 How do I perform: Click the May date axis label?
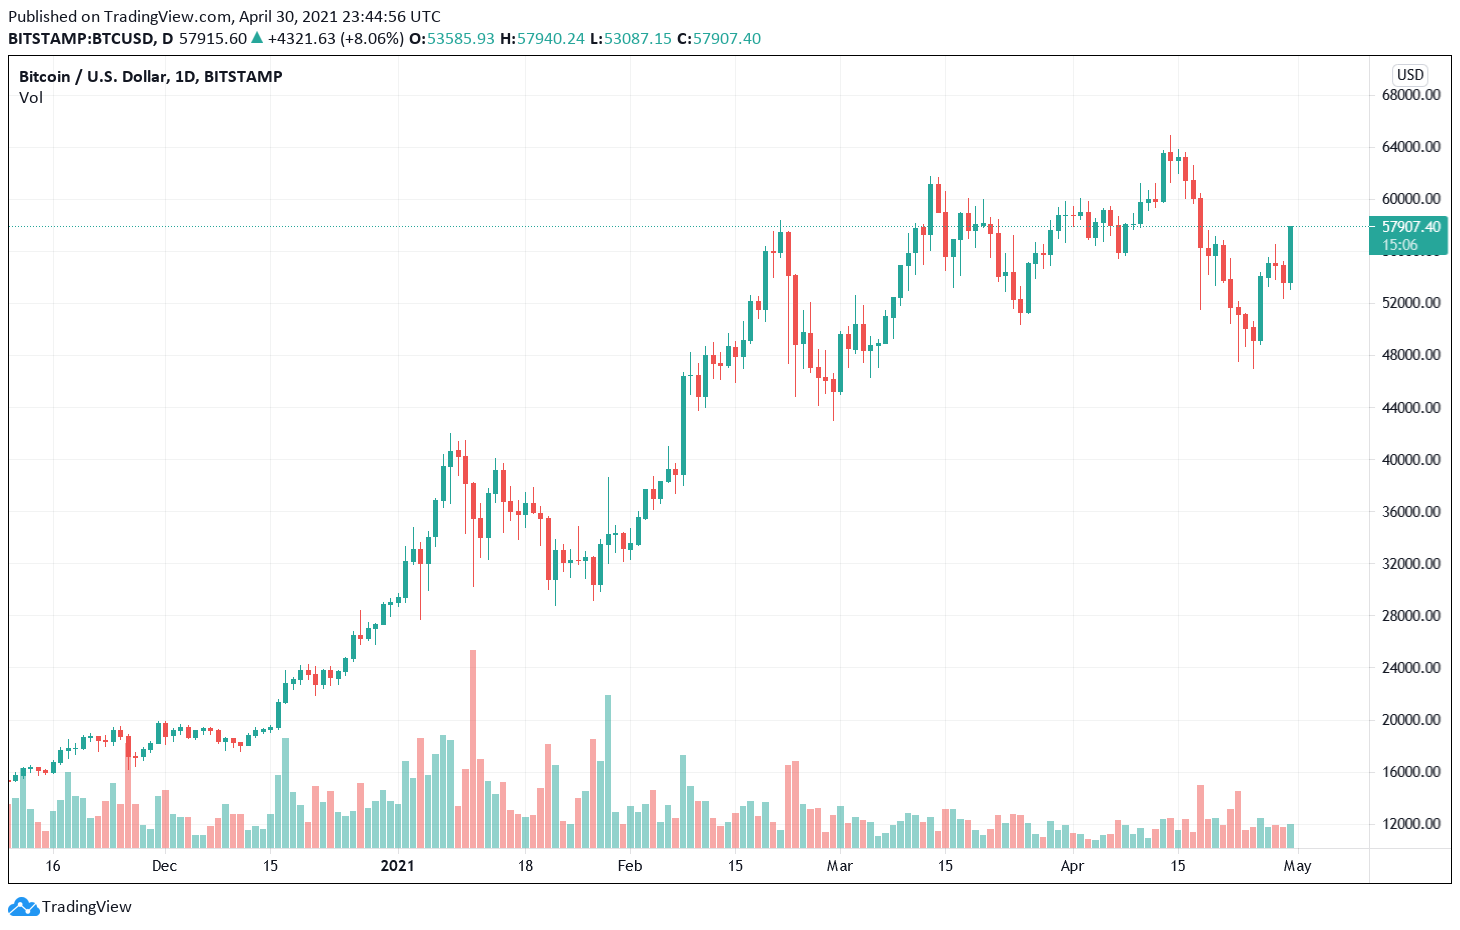pos(1297,866)
